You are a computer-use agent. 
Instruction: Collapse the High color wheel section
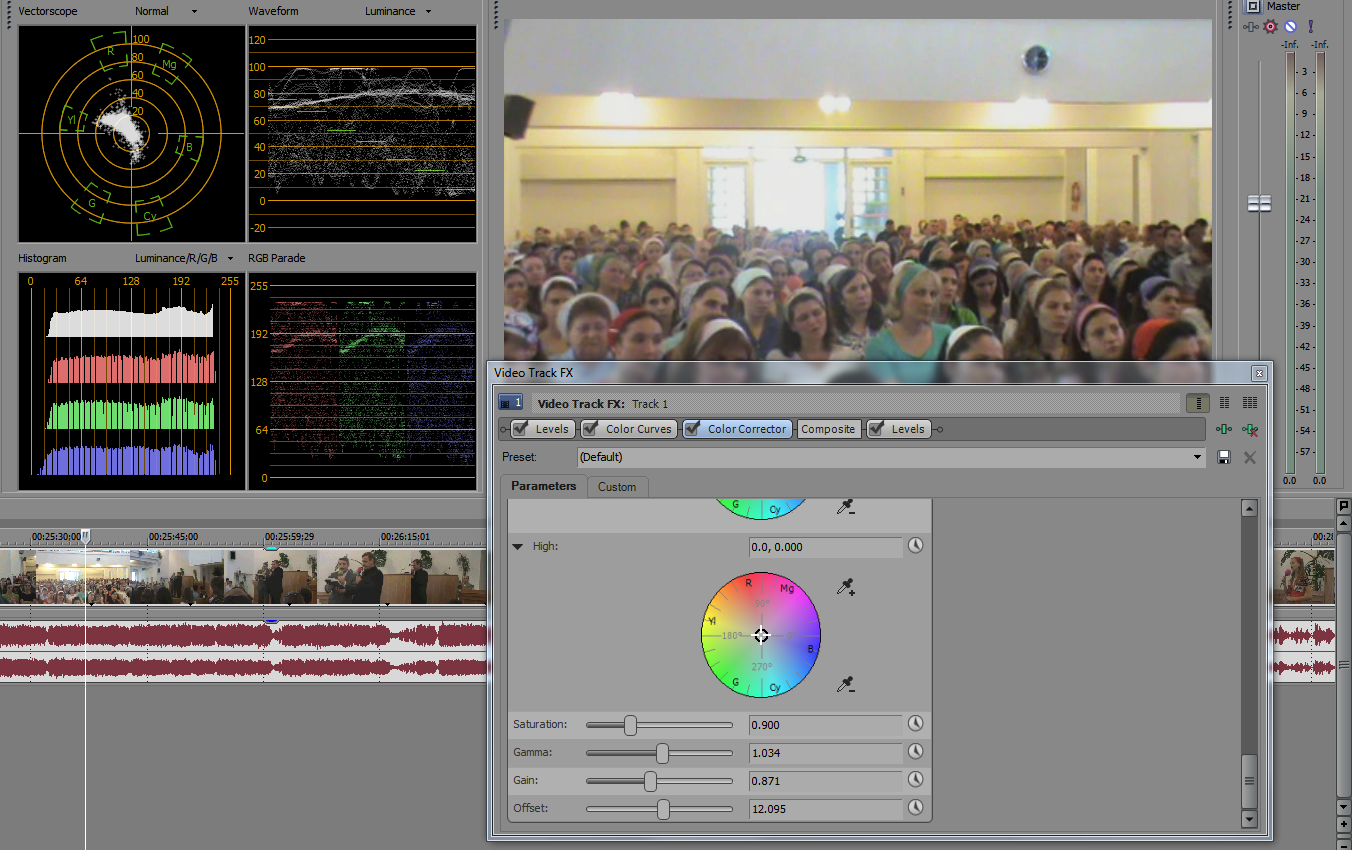(518, 547)
